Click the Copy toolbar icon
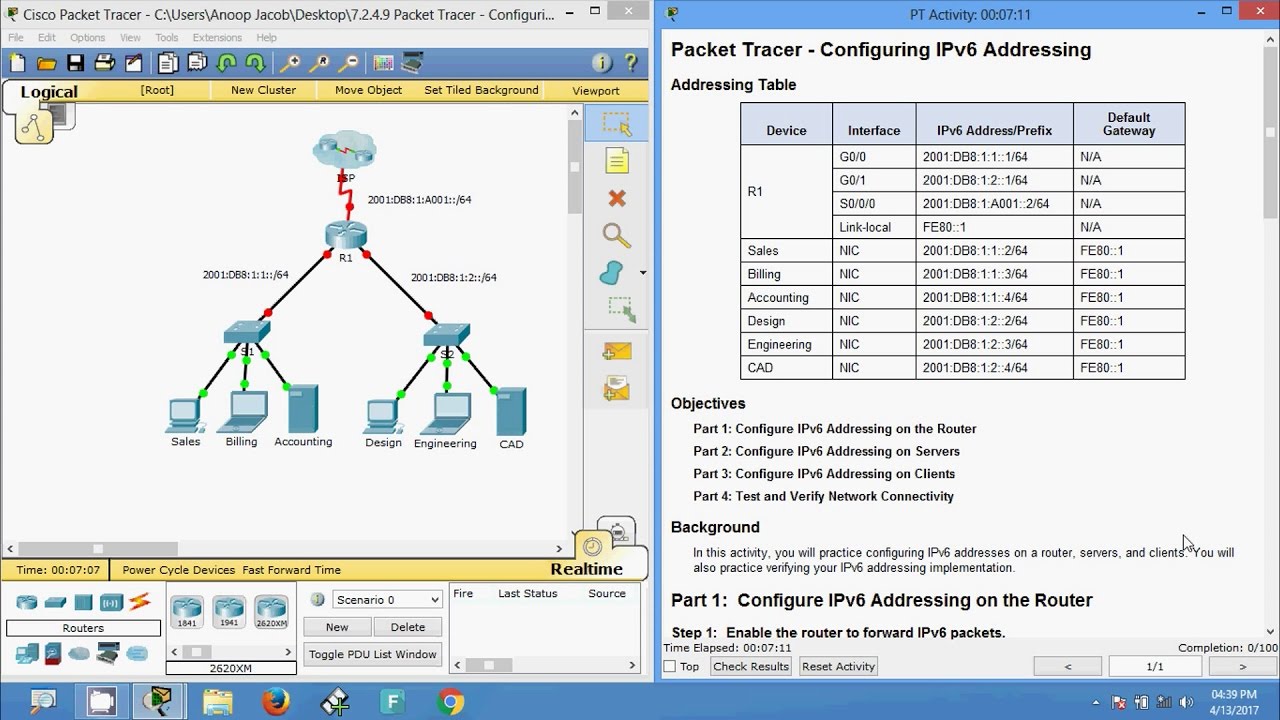Screen dimensions: 1280x720 [168, 63]
